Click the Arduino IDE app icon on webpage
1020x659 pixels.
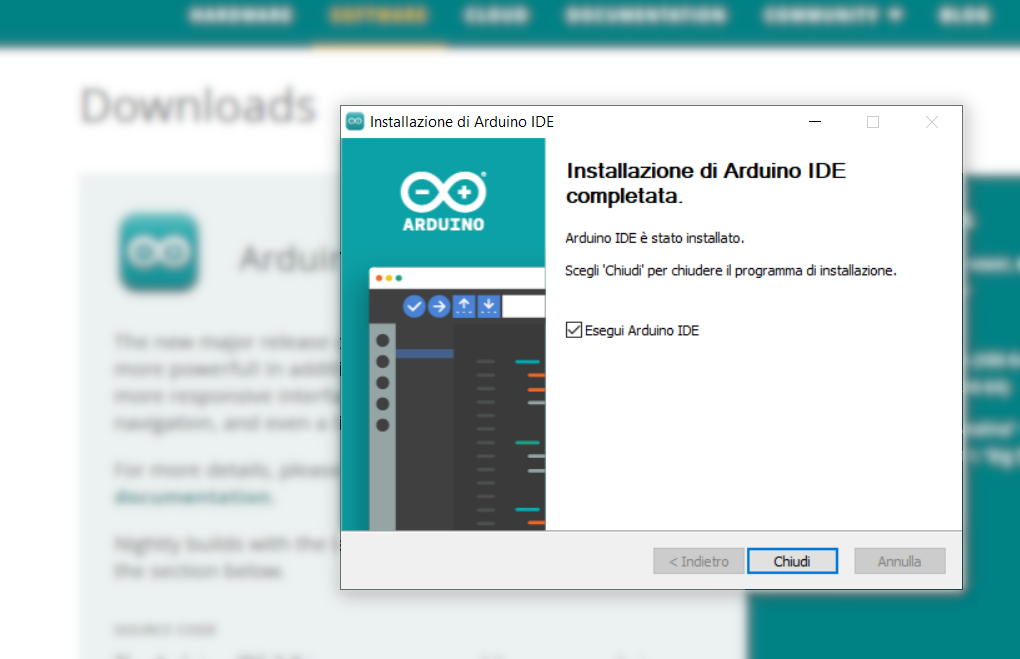(x=159, y=251)
